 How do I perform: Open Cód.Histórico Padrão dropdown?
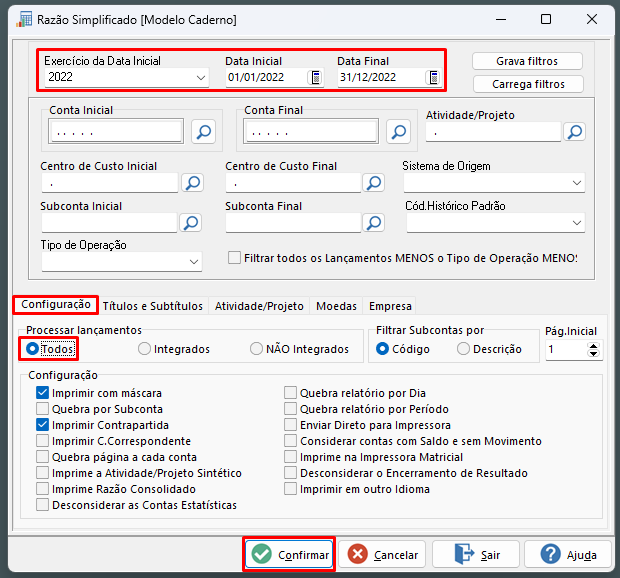(577, 223)
